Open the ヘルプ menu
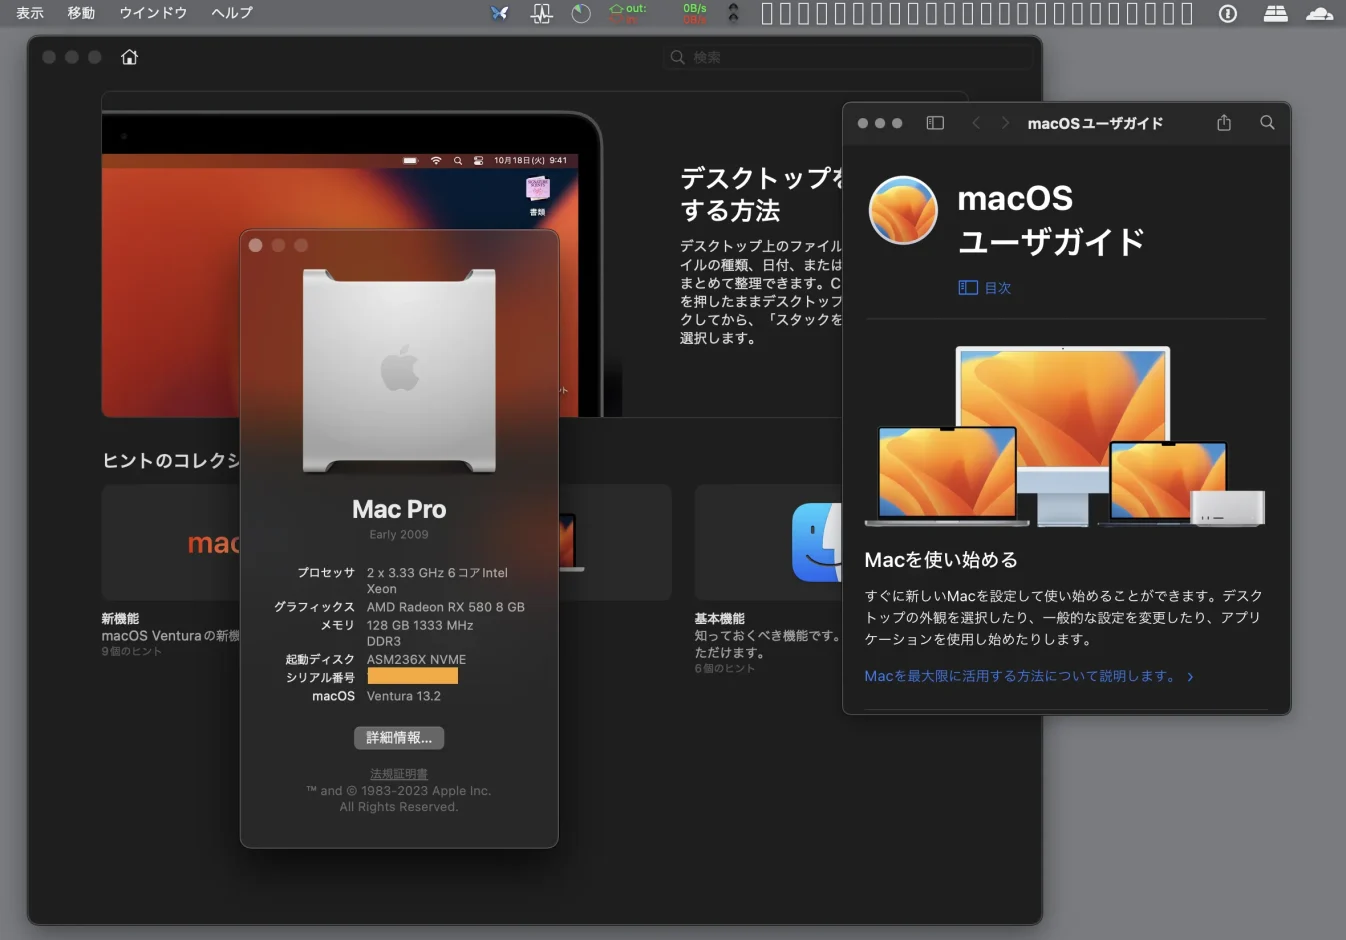This screenshot has width=1346, height=940. 232,13
